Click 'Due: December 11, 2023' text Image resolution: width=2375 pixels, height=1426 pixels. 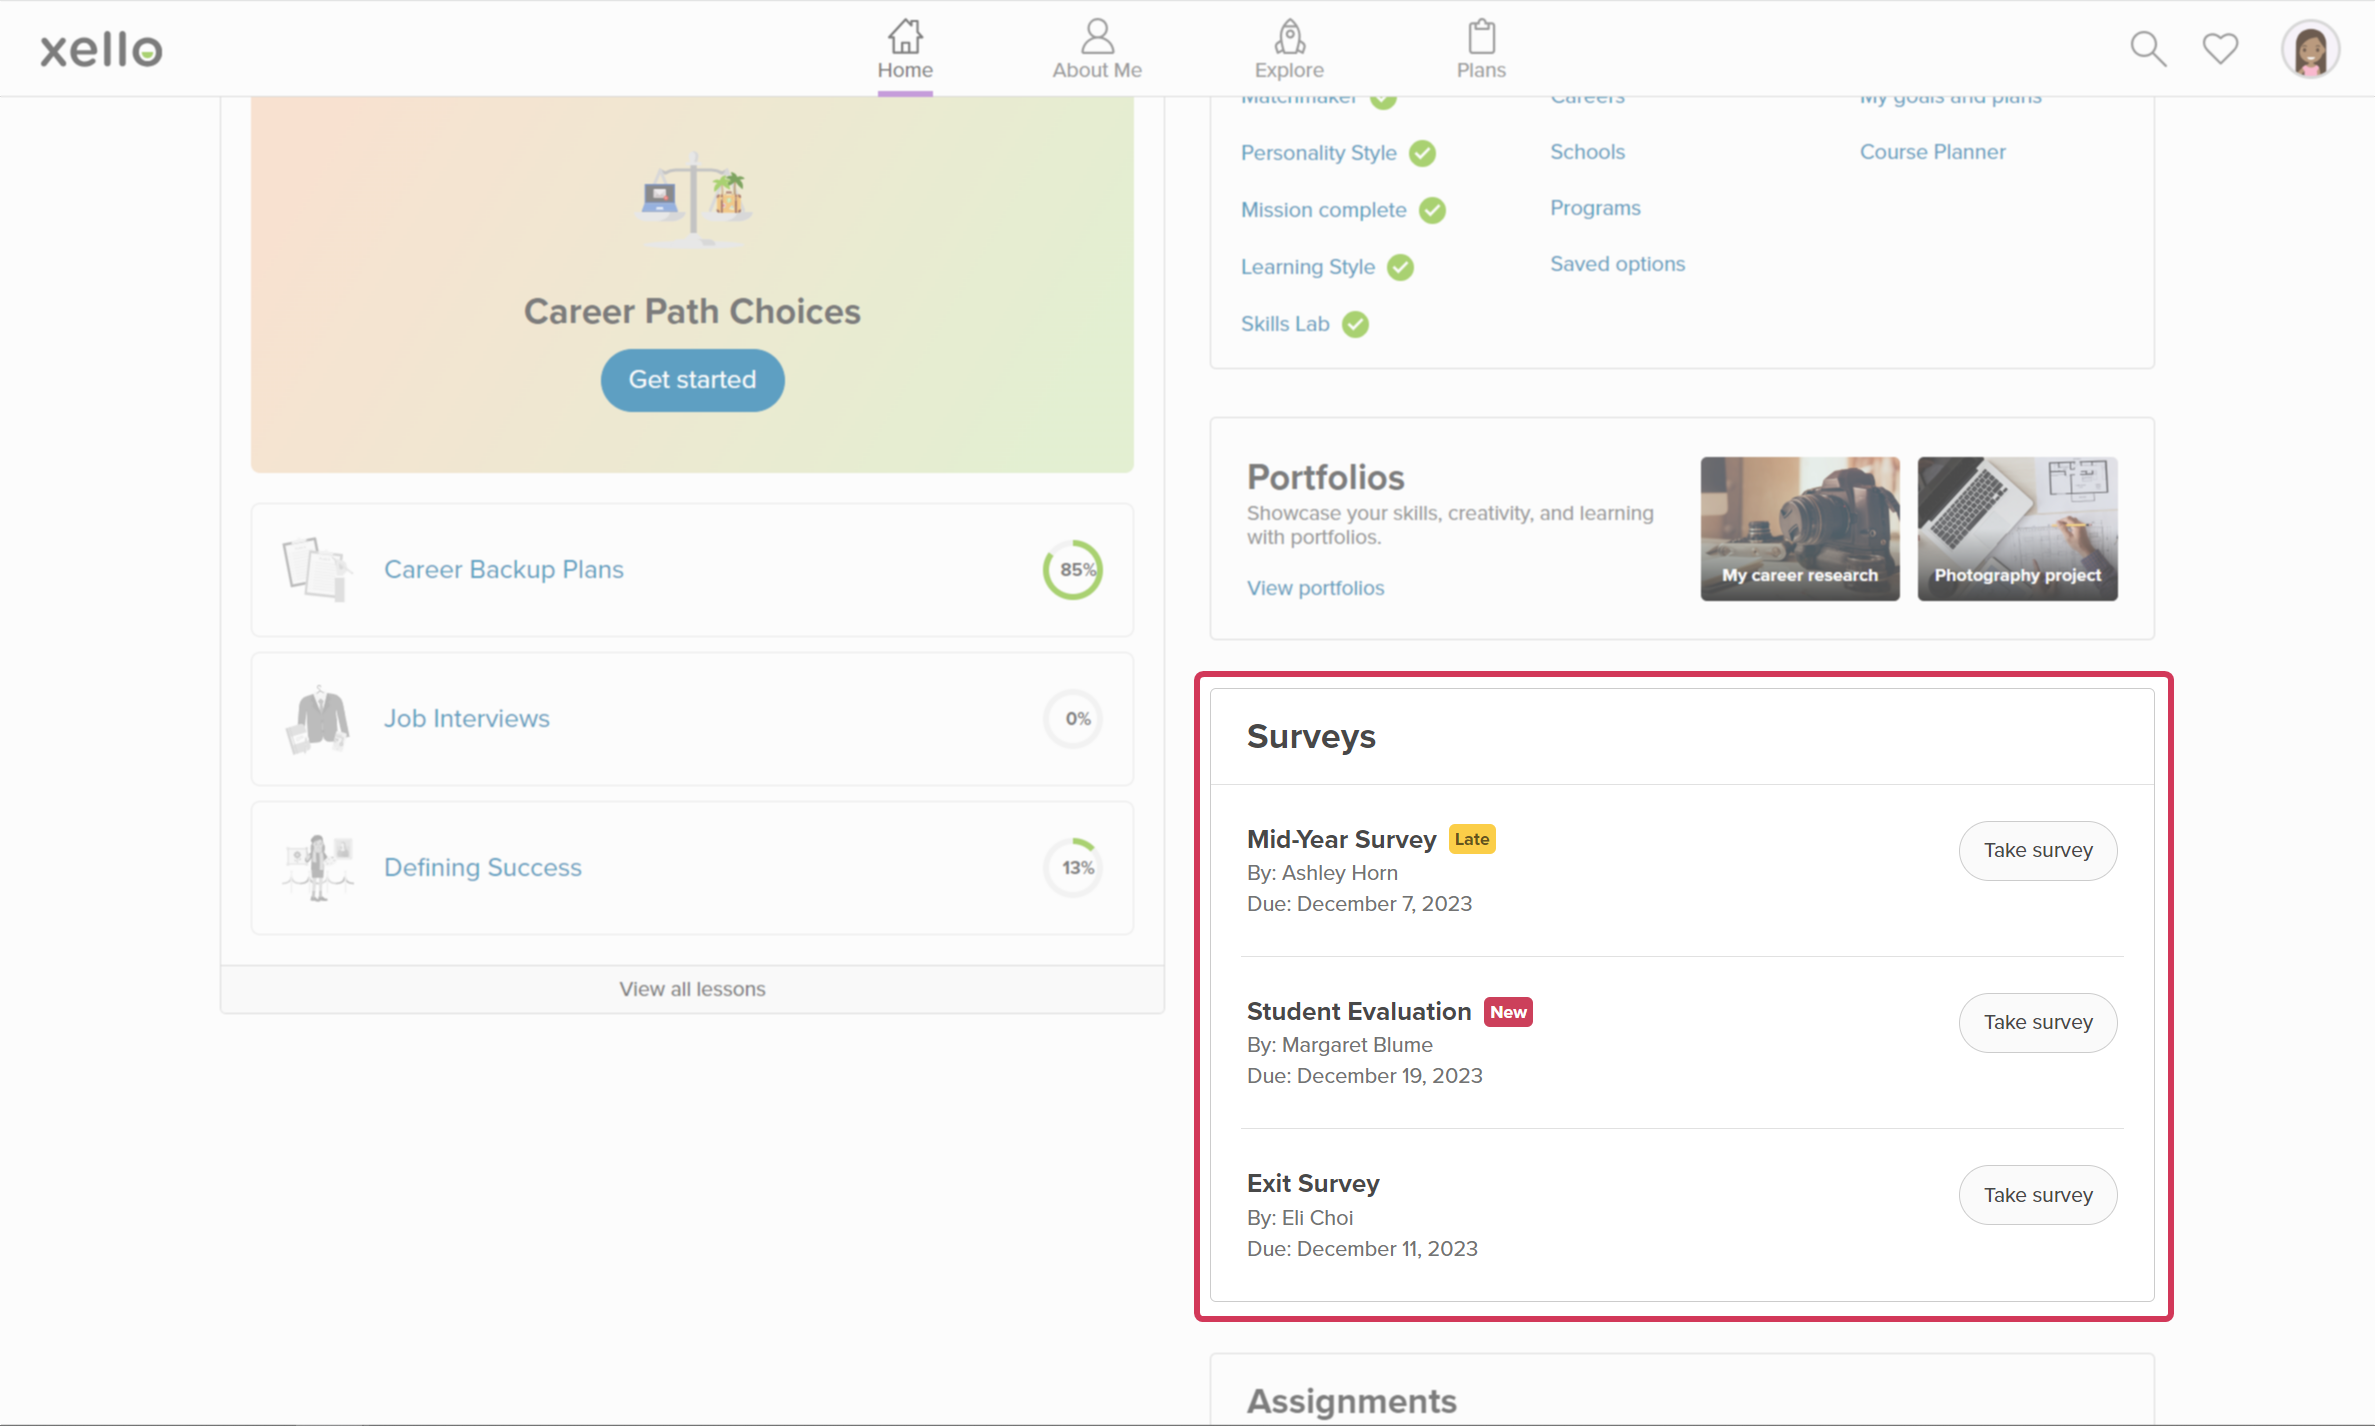pos(1362,1249)
